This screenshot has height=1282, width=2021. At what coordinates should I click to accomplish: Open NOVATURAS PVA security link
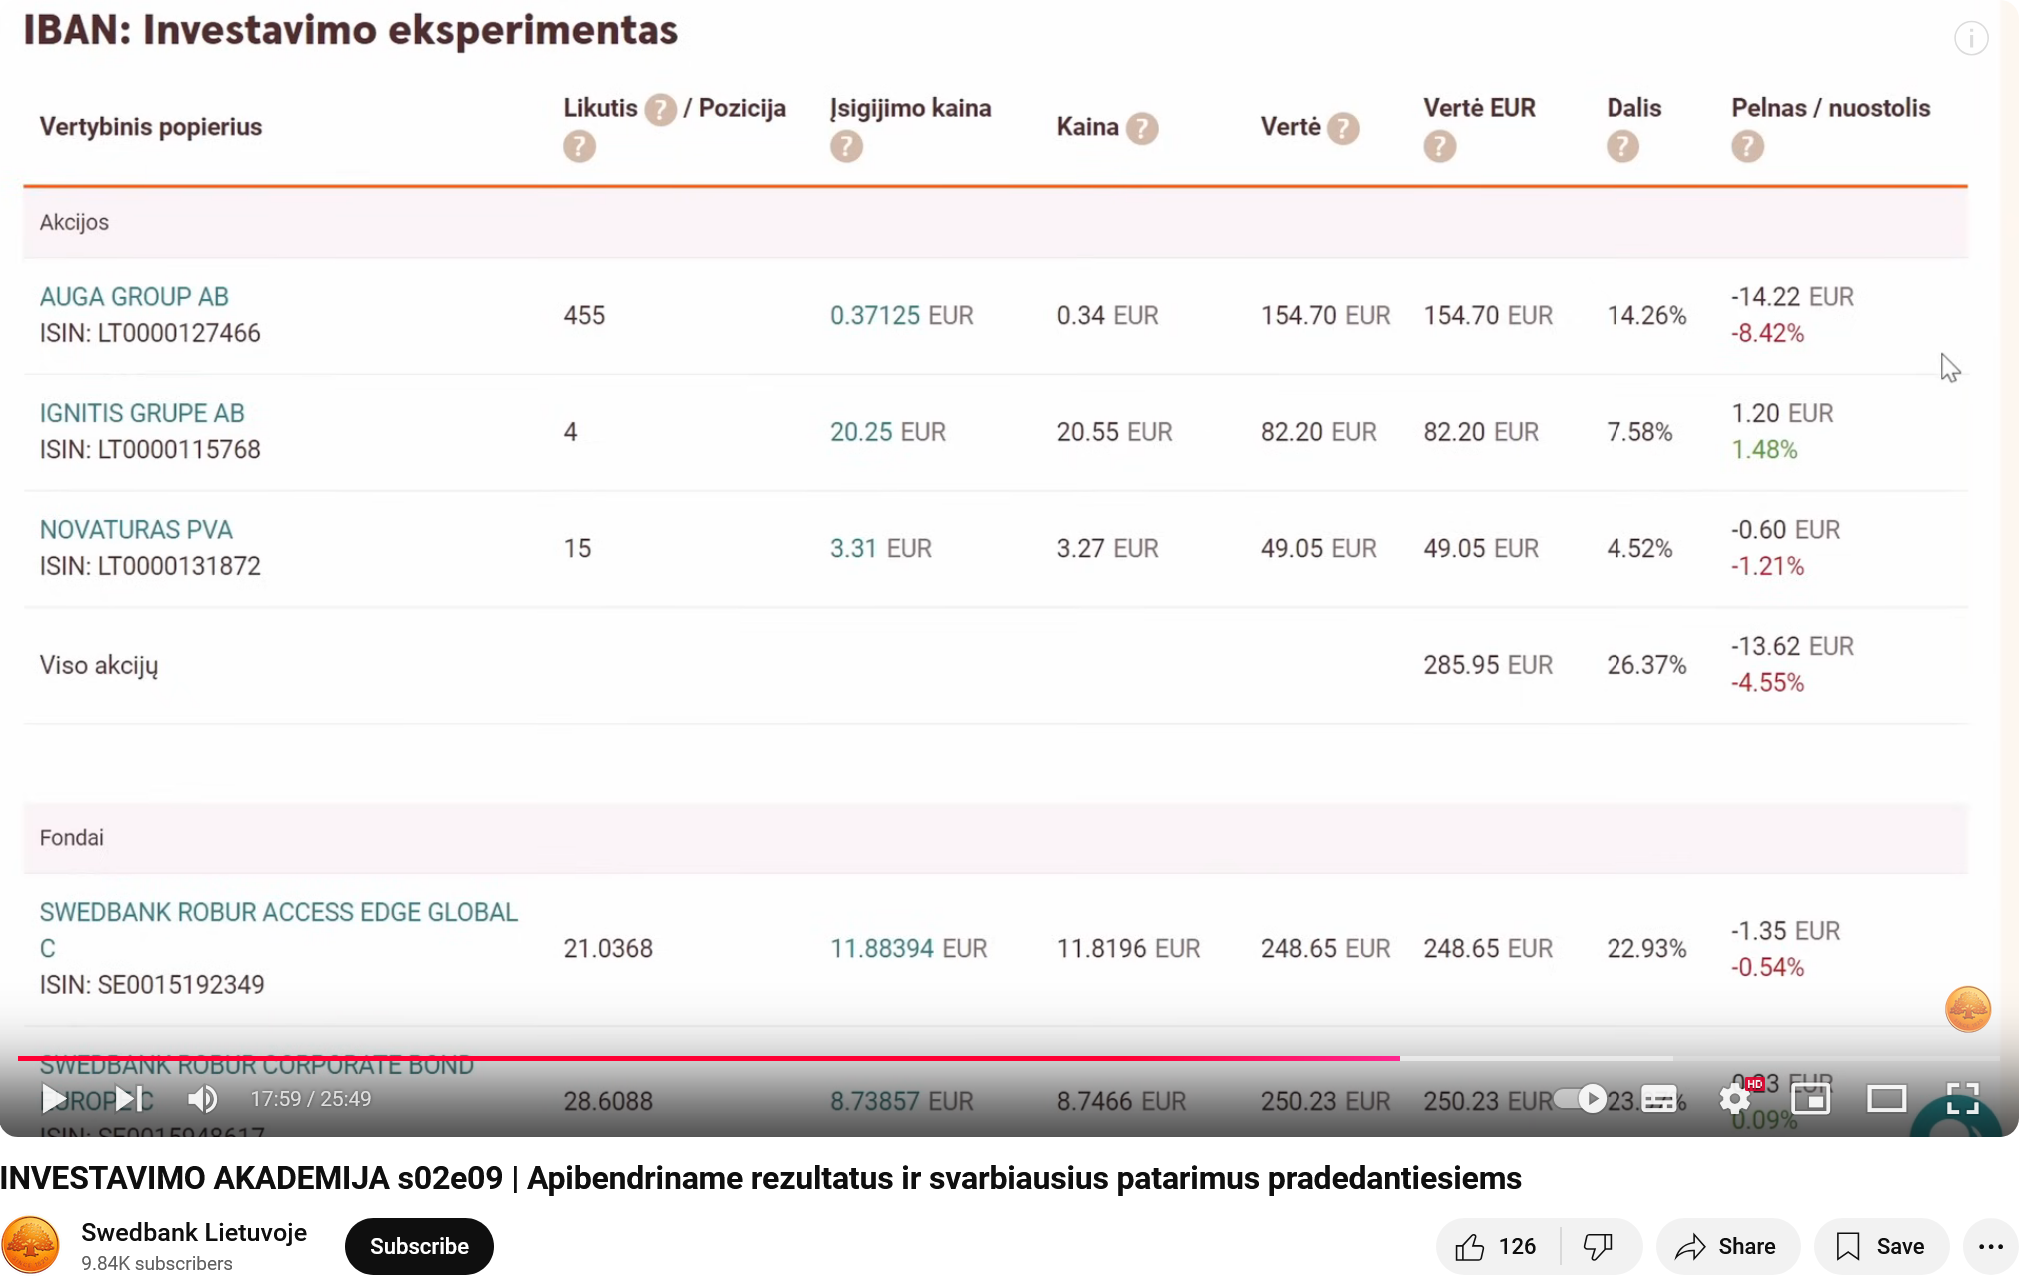click(136, 530)
